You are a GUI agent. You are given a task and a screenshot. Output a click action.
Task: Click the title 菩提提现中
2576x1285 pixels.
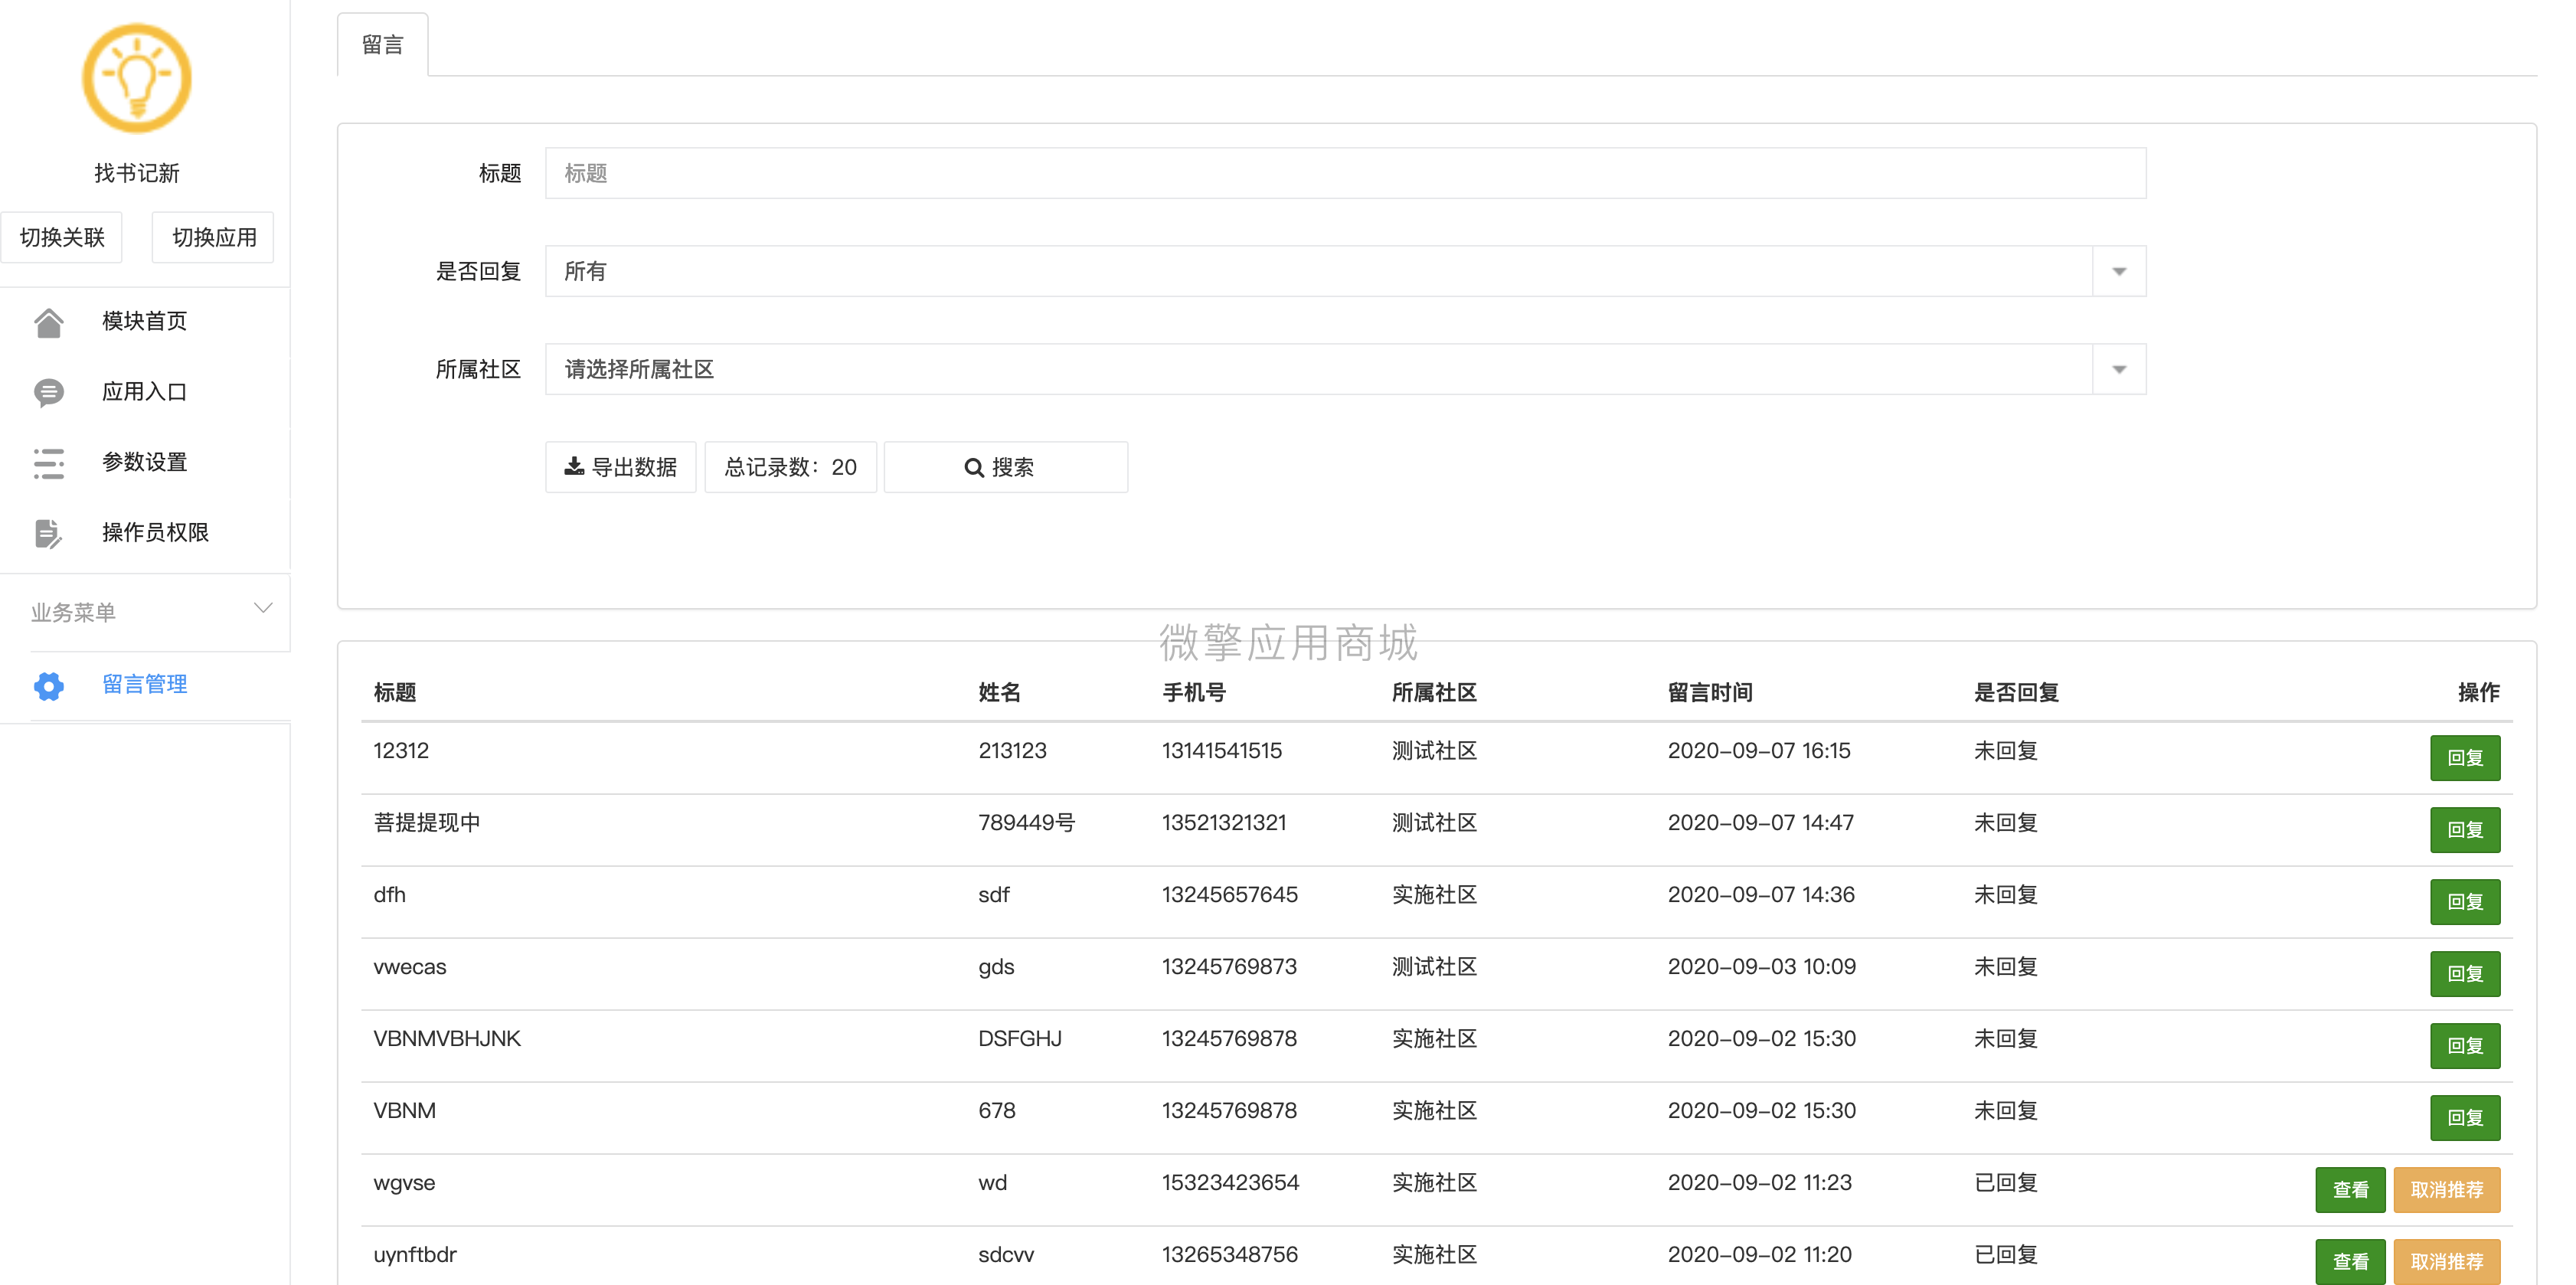(x=427, y=822)
